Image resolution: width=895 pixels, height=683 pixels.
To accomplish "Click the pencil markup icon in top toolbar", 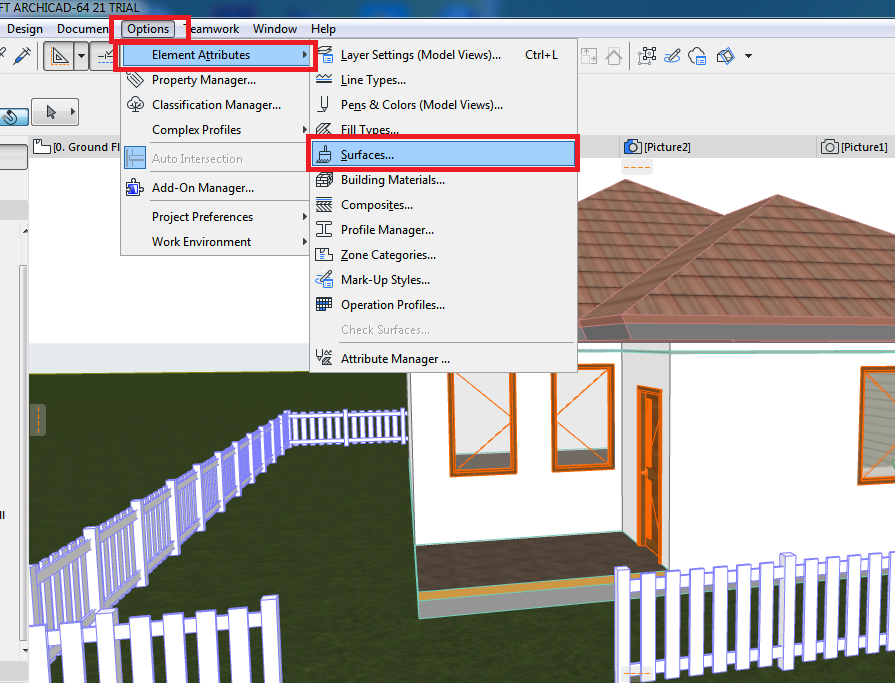I will point(674,55).
